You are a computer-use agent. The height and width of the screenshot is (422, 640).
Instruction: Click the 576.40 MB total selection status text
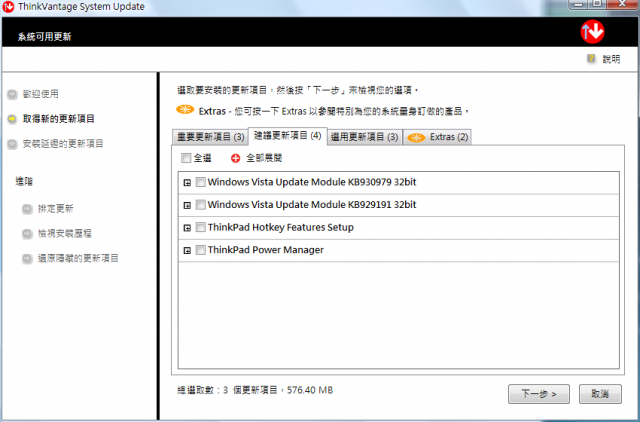pyautogui.click(x=255, y=391)
